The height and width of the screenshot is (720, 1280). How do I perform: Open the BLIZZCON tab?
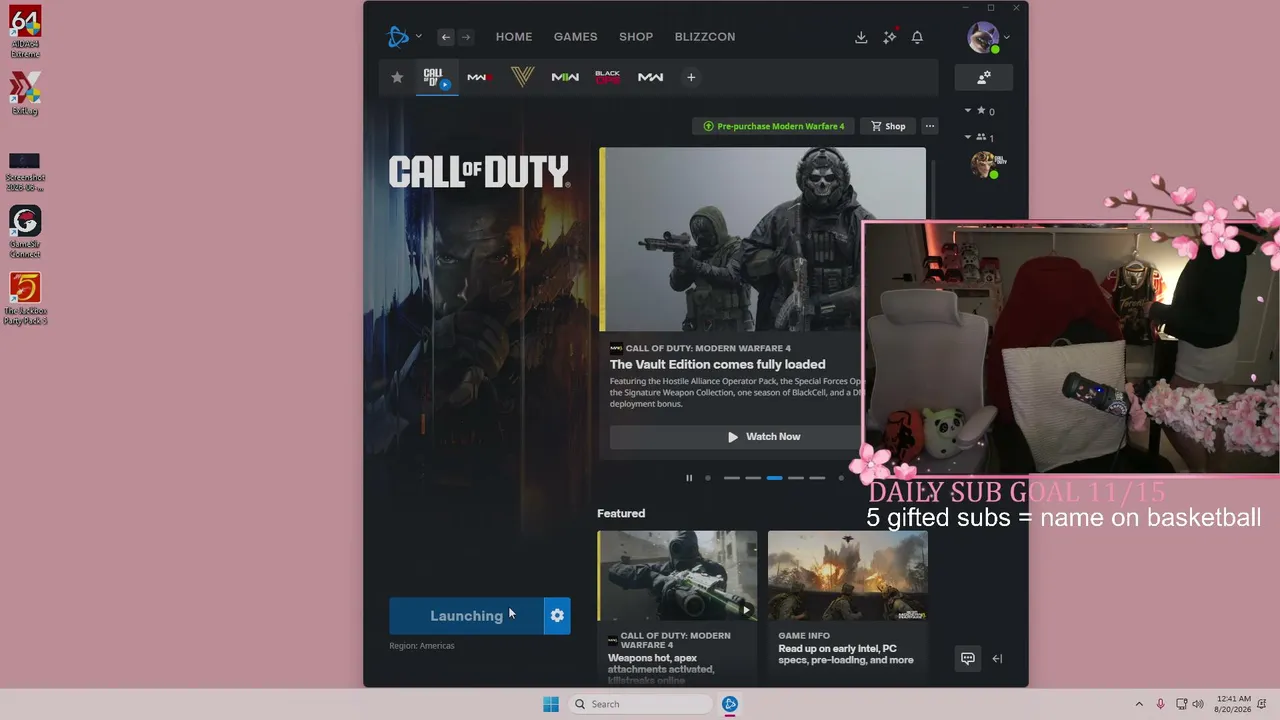point(705,37)
